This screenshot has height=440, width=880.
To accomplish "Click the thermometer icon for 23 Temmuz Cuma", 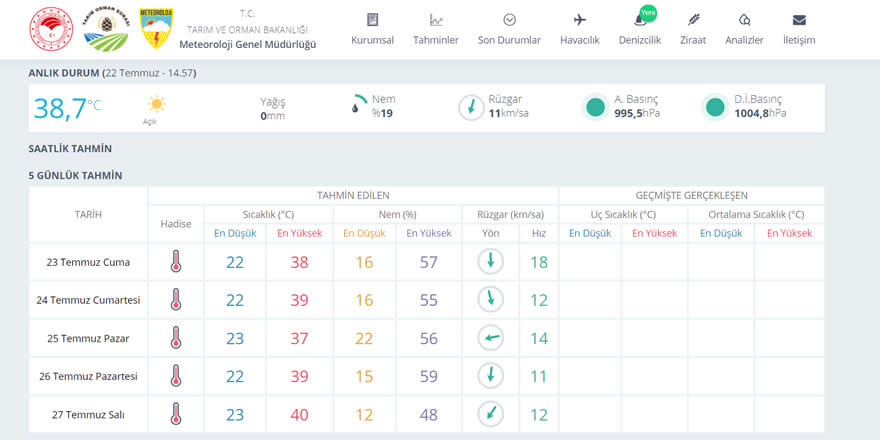I will tap(176, 262).
